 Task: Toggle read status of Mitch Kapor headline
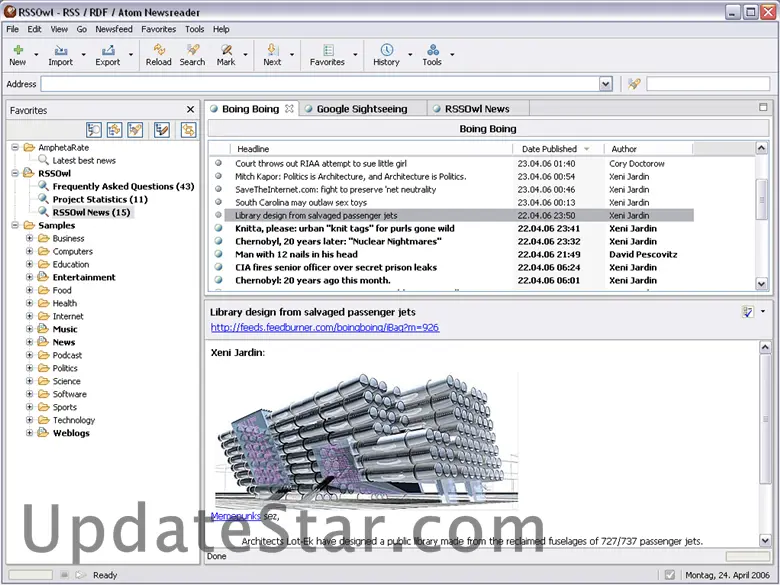click(218, 176)
